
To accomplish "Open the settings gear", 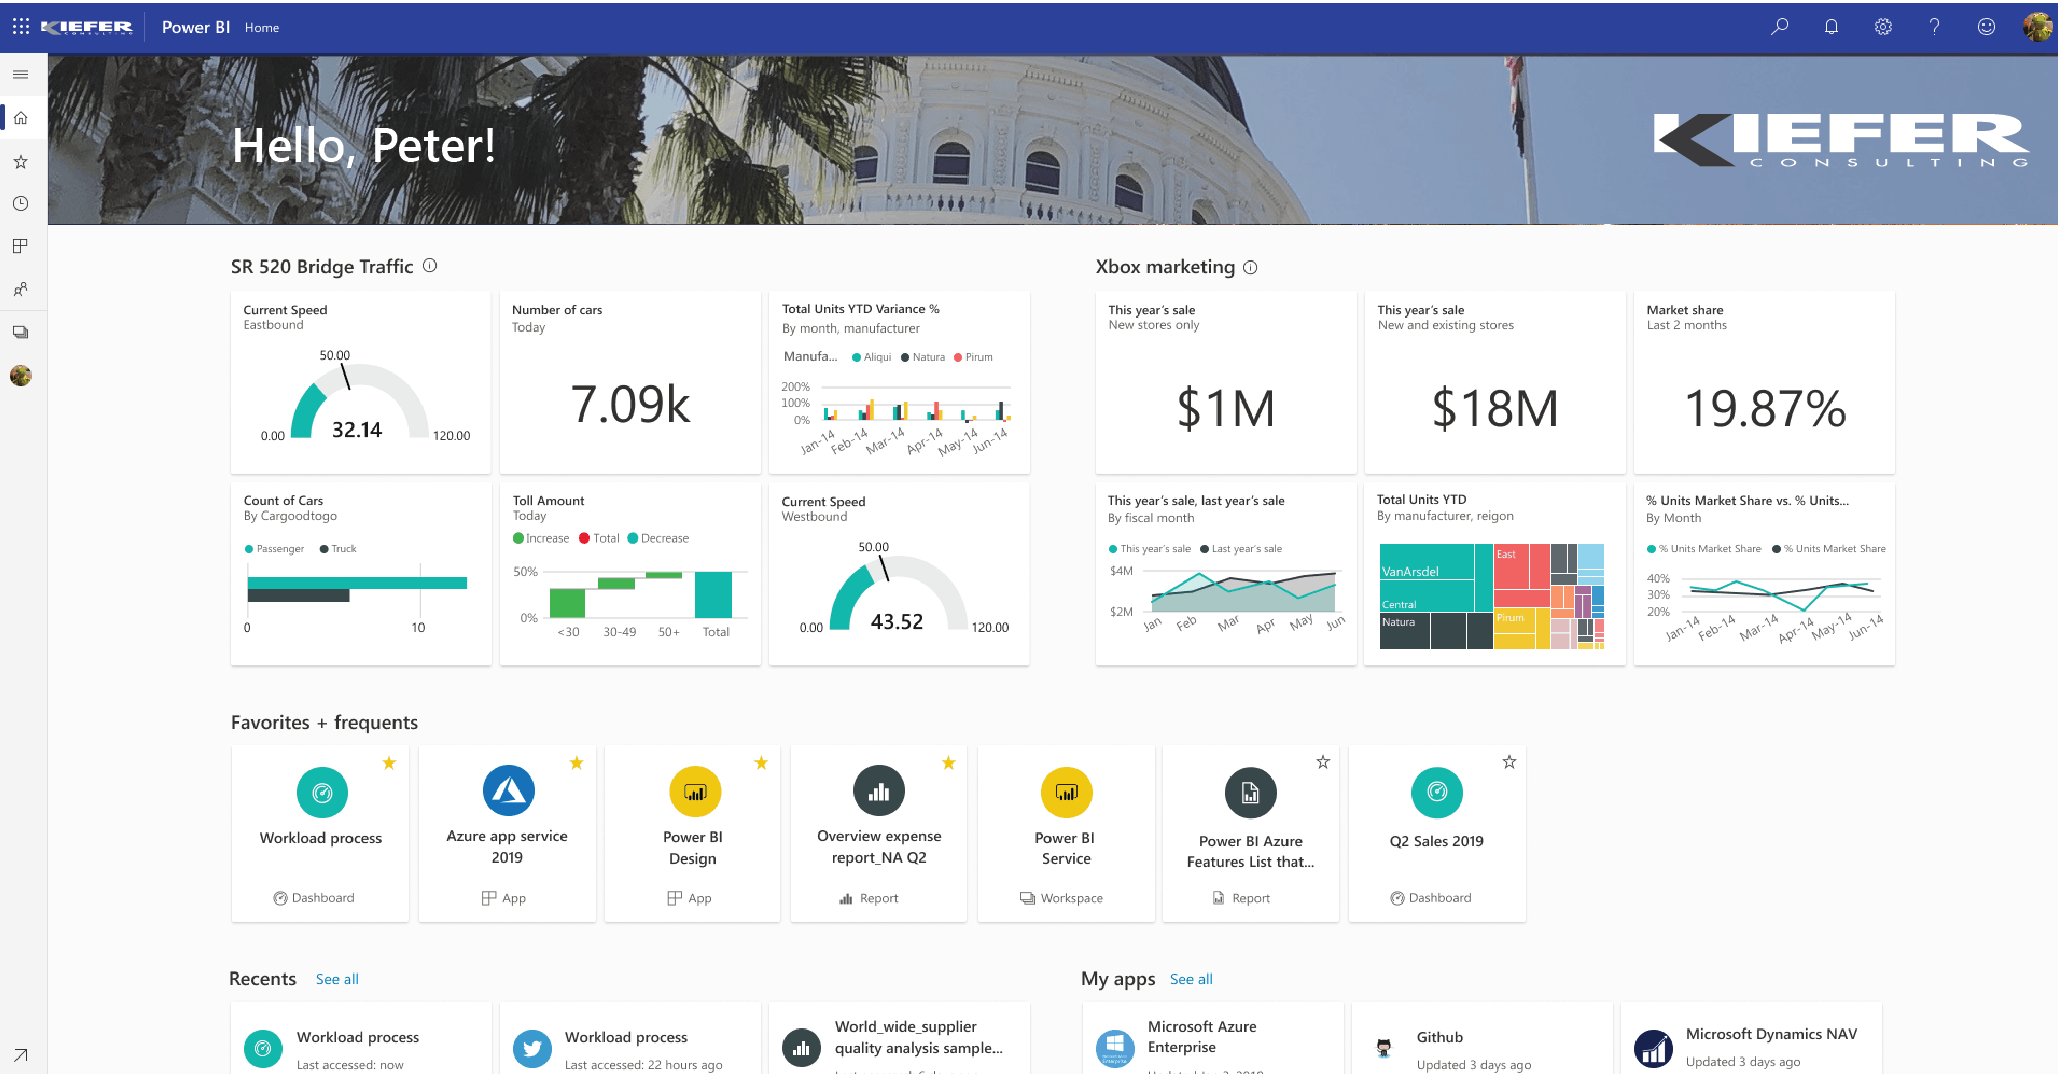I will [x=1883, y=27].
